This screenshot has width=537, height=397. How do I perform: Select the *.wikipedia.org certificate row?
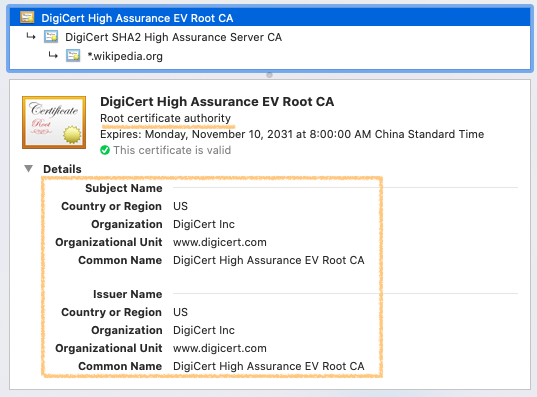click(x=270, y=56)
